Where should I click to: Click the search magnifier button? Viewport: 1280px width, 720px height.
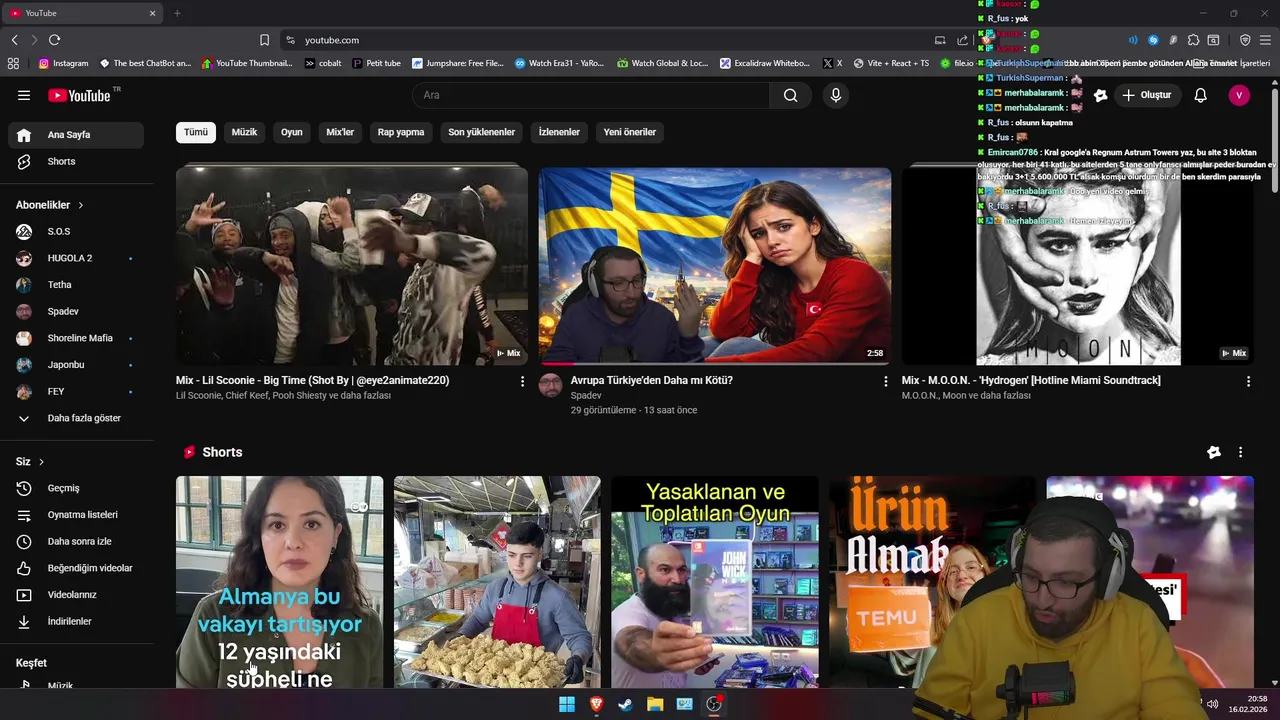[791, 95]
